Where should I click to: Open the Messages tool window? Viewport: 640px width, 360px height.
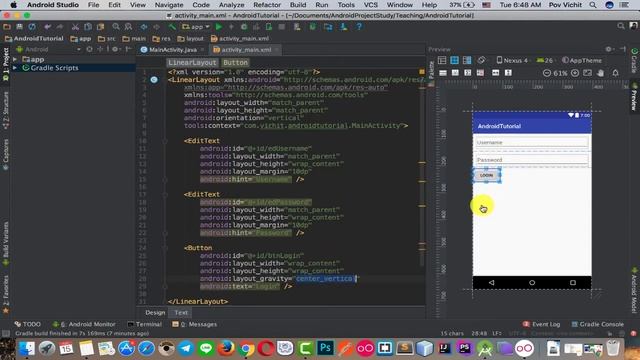[194, 324]
